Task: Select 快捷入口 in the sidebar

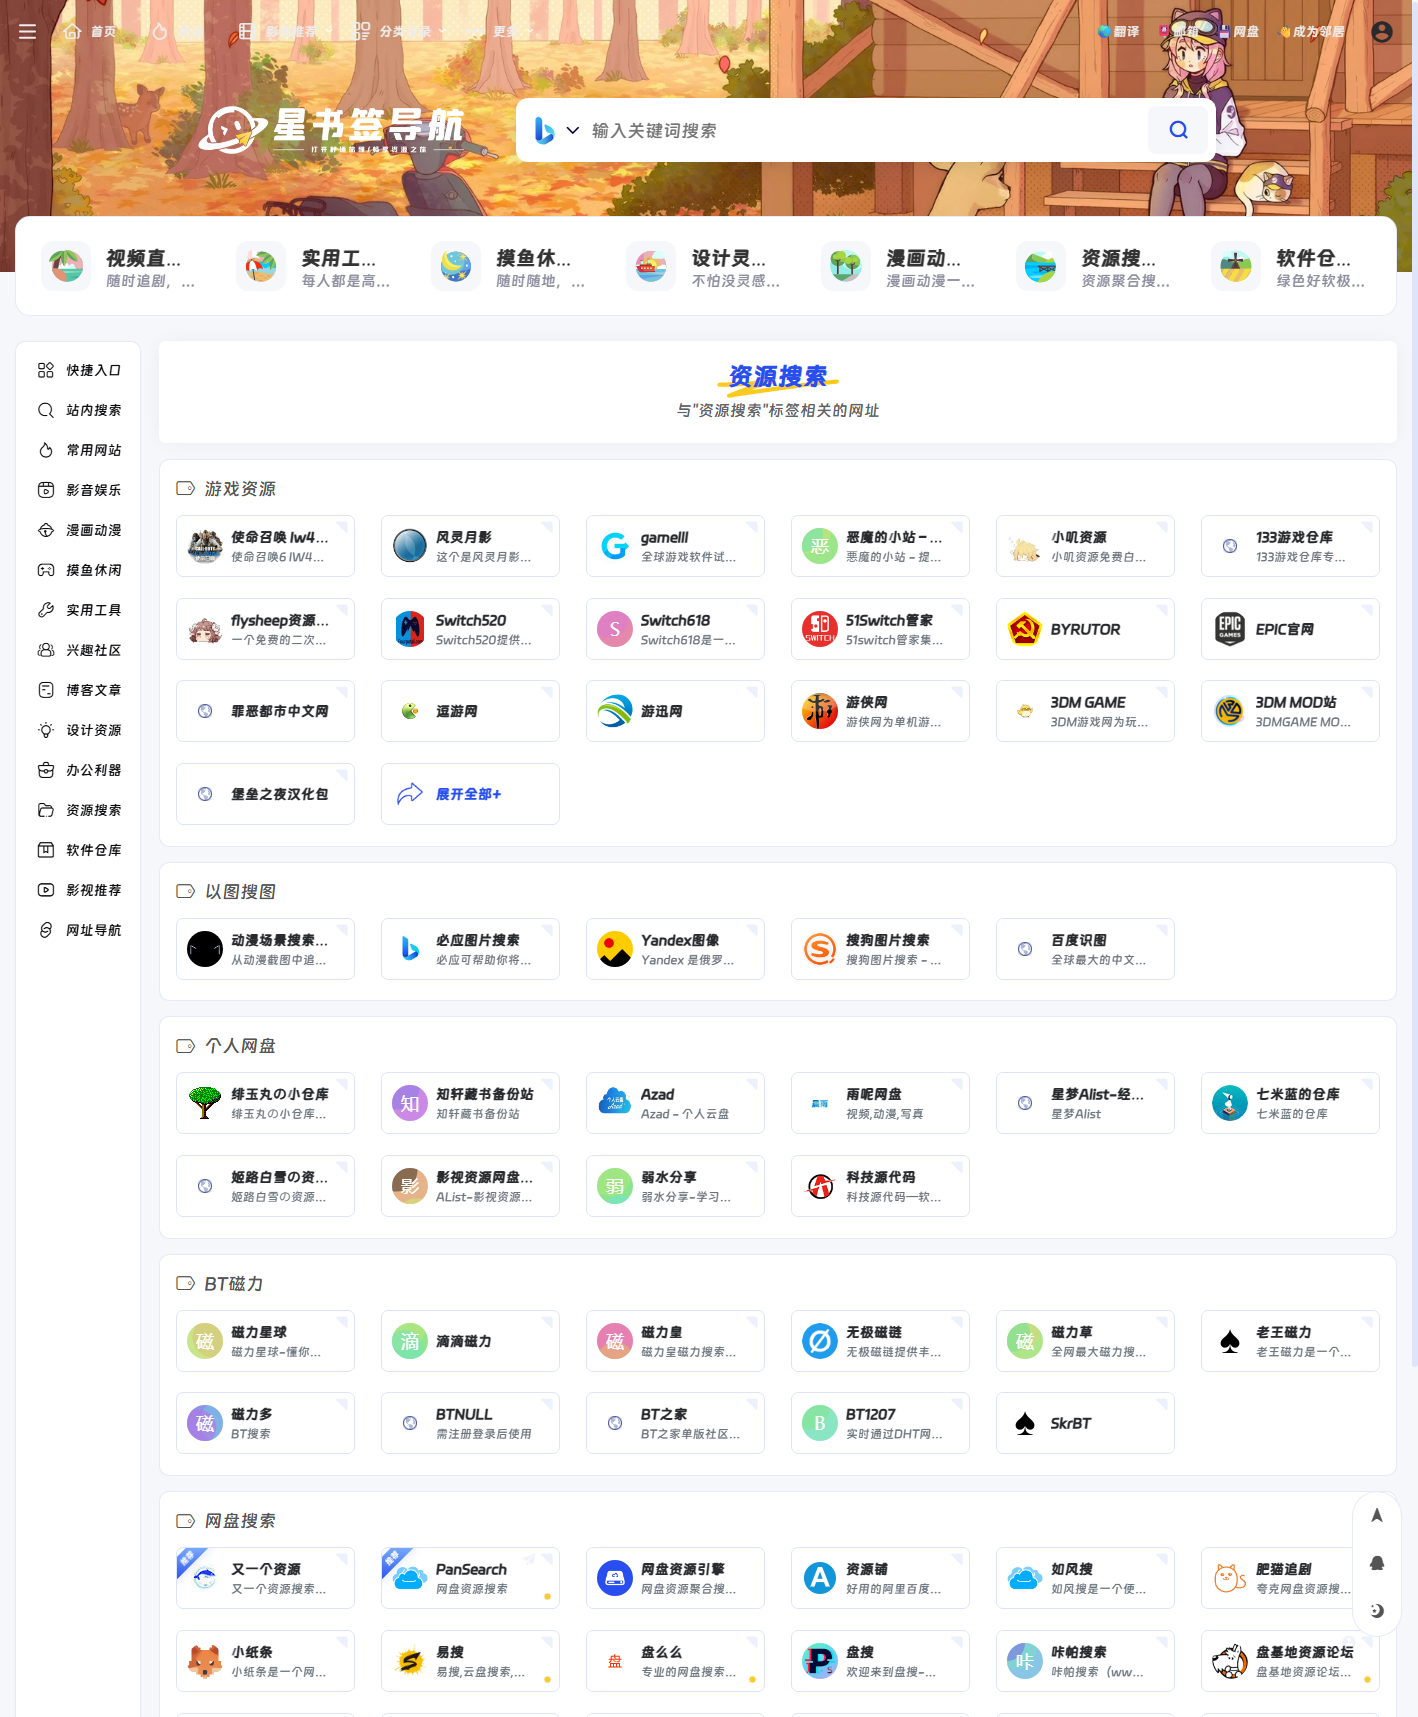Action: point(79,370)
